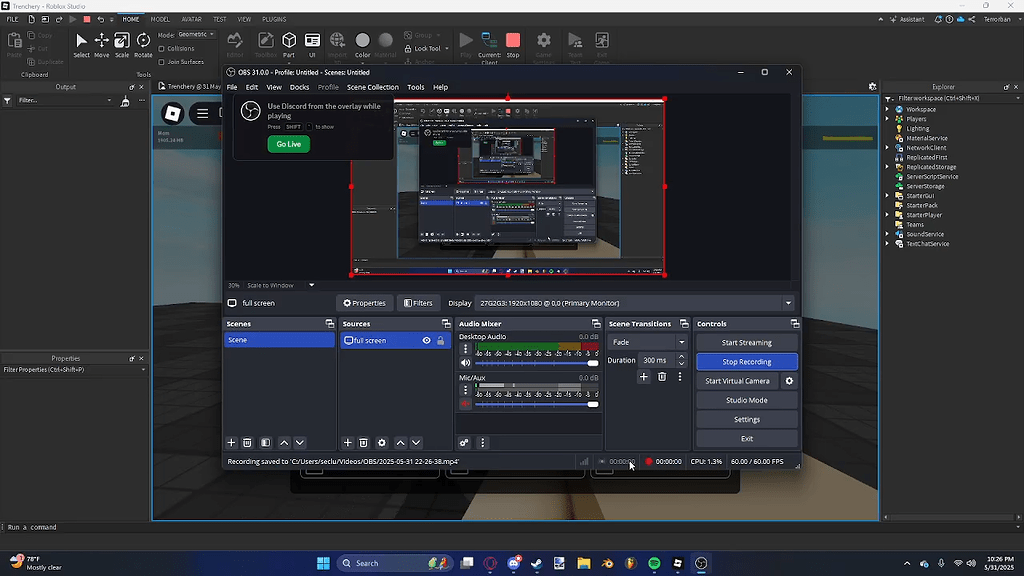
Task: Click the Windows Start button
Action: (x=323, y=563)
